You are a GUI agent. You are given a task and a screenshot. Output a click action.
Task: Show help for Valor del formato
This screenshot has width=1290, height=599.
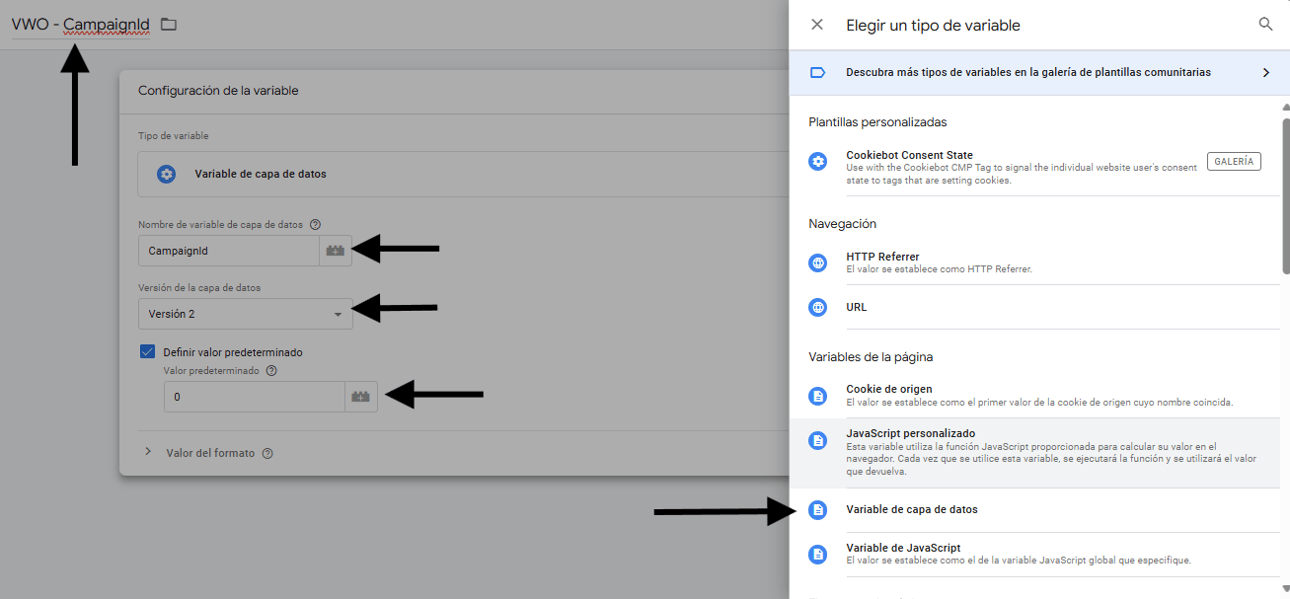coord(267,453)
